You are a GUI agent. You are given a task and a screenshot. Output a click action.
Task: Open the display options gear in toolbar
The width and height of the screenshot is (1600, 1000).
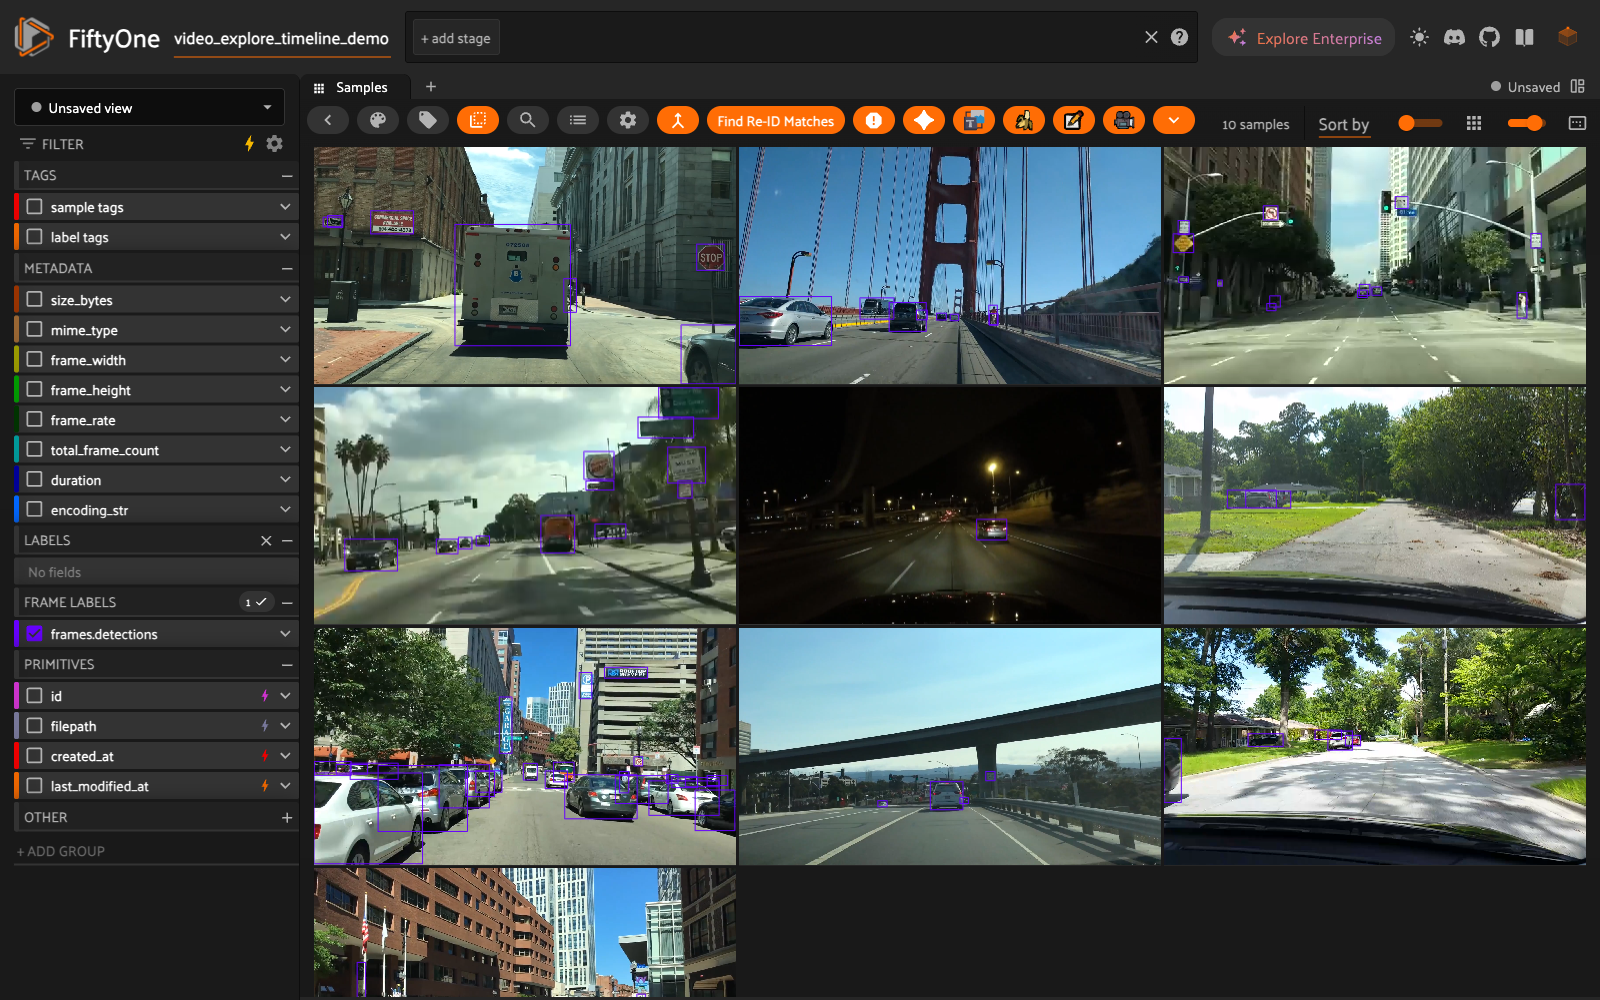coord(628,120)
